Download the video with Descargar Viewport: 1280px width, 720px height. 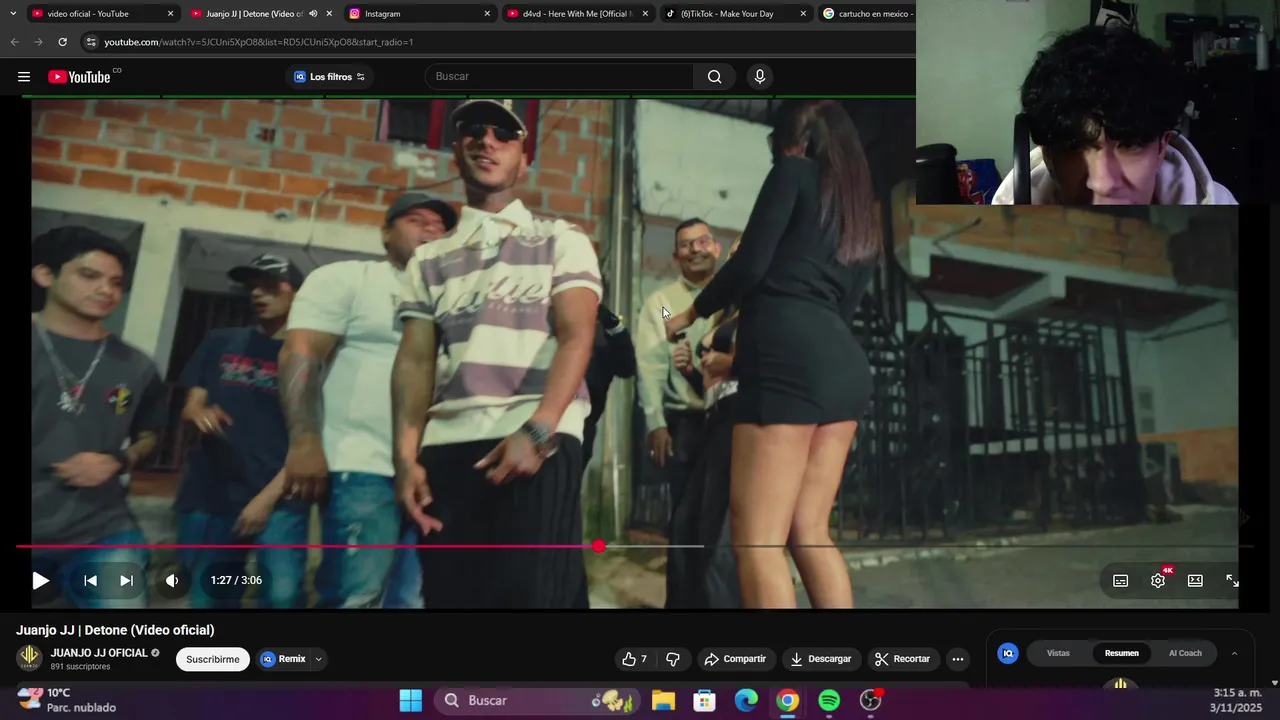(820, 659)
